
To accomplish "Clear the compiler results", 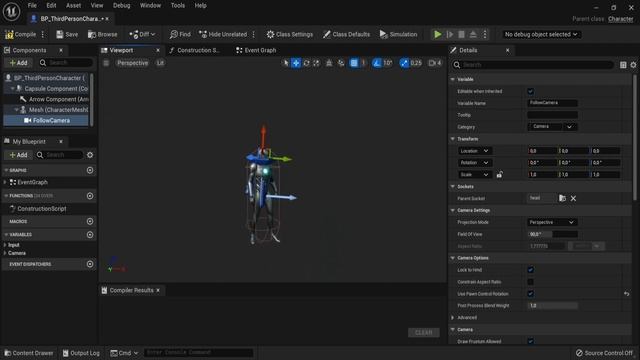I will coord(424,333).
